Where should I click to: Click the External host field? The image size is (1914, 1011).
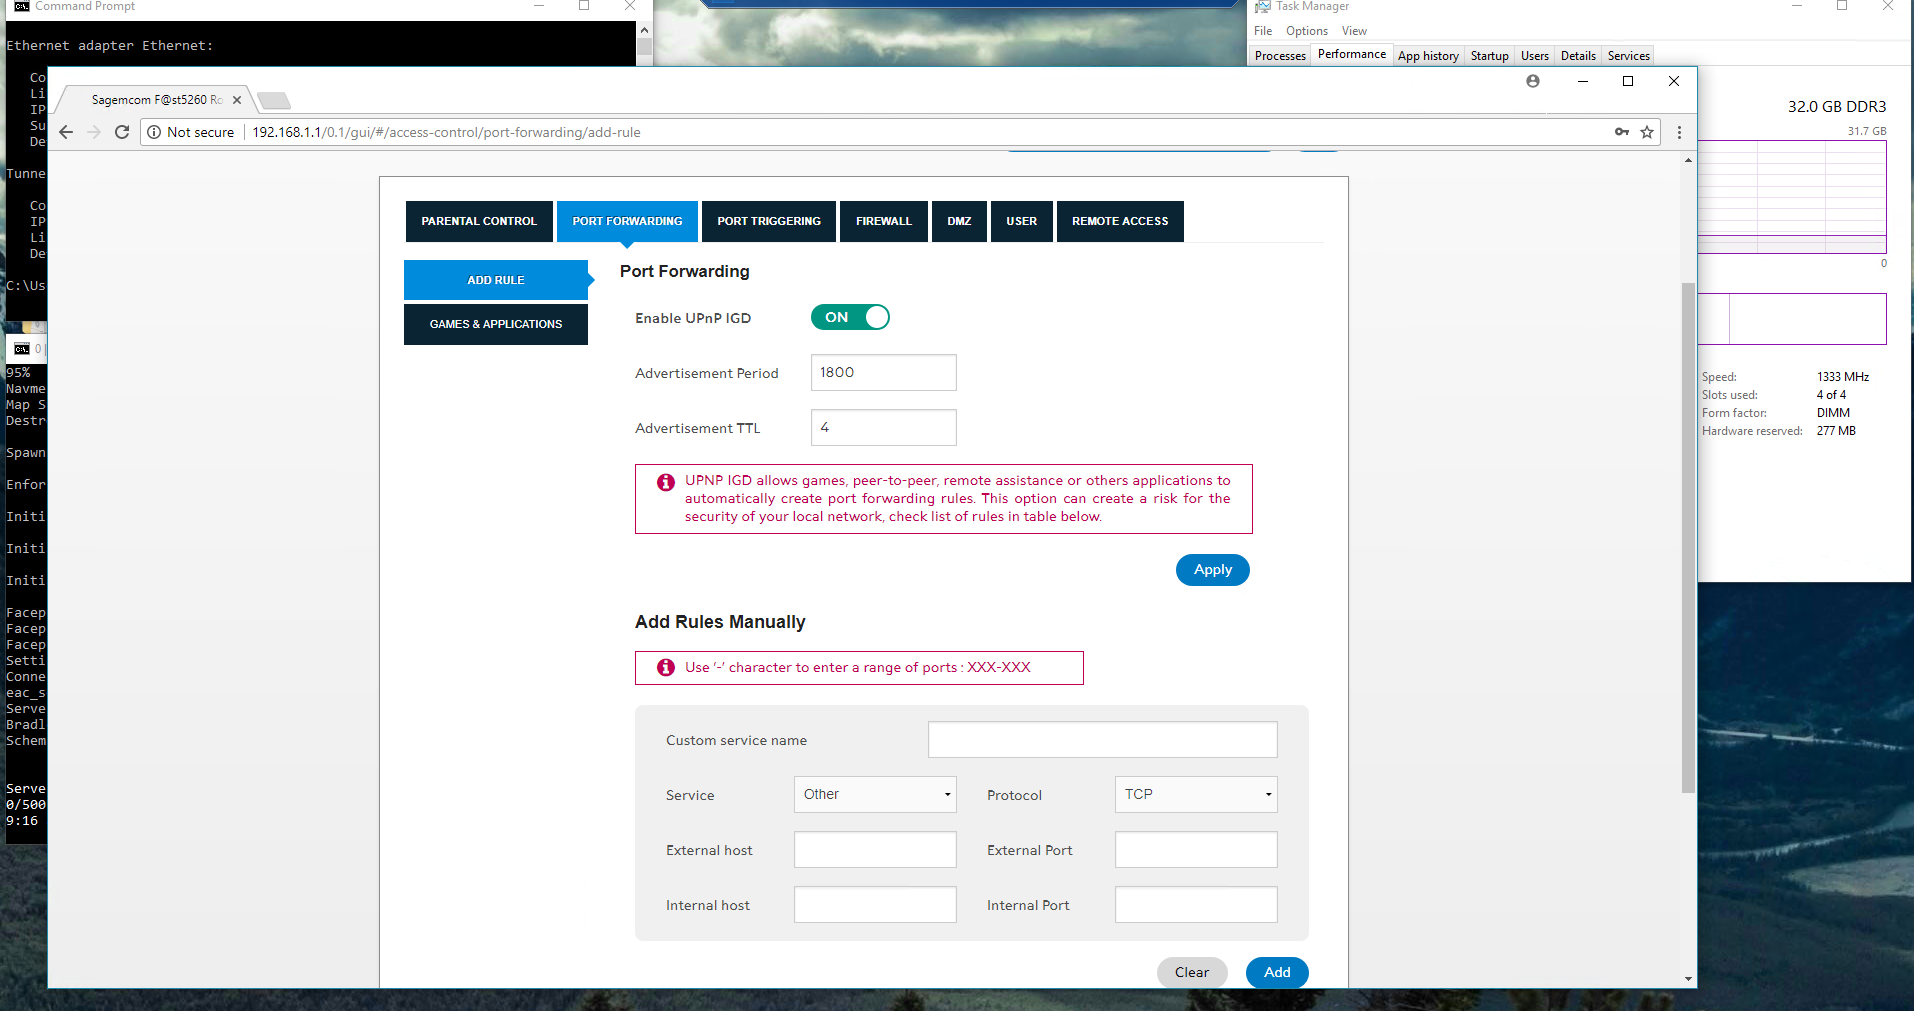pos(875,850)
